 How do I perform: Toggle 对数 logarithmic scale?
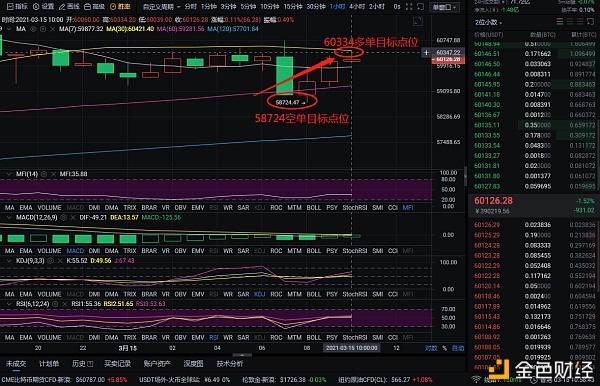tap(431, 348)
